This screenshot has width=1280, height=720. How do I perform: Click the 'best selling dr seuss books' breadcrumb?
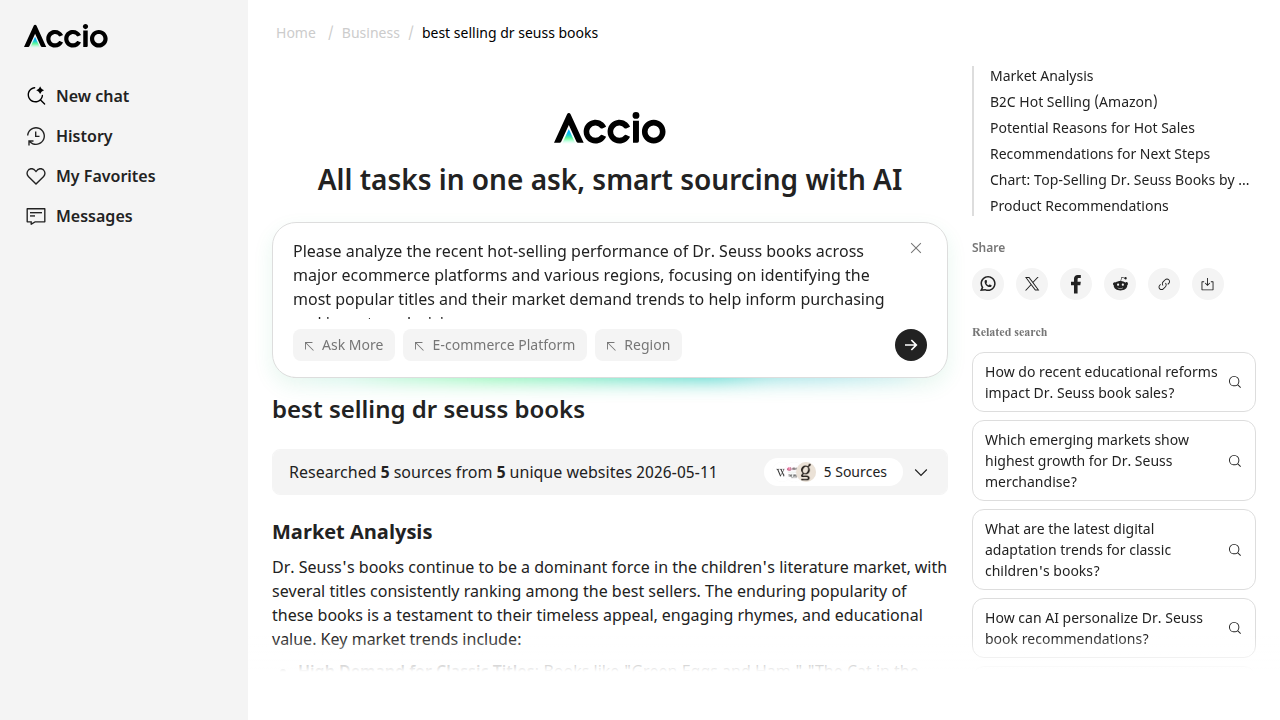click(510, 33)
